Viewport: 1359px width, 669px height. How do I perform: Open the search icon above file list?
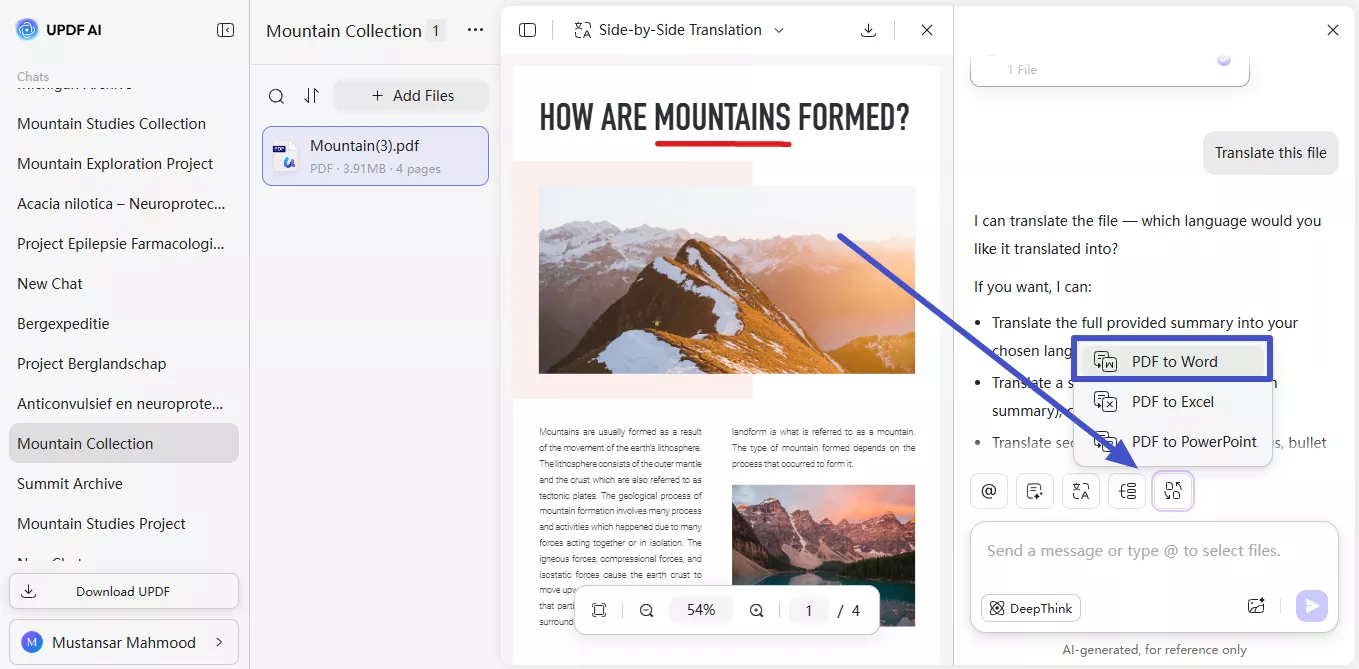pos(276,95)
